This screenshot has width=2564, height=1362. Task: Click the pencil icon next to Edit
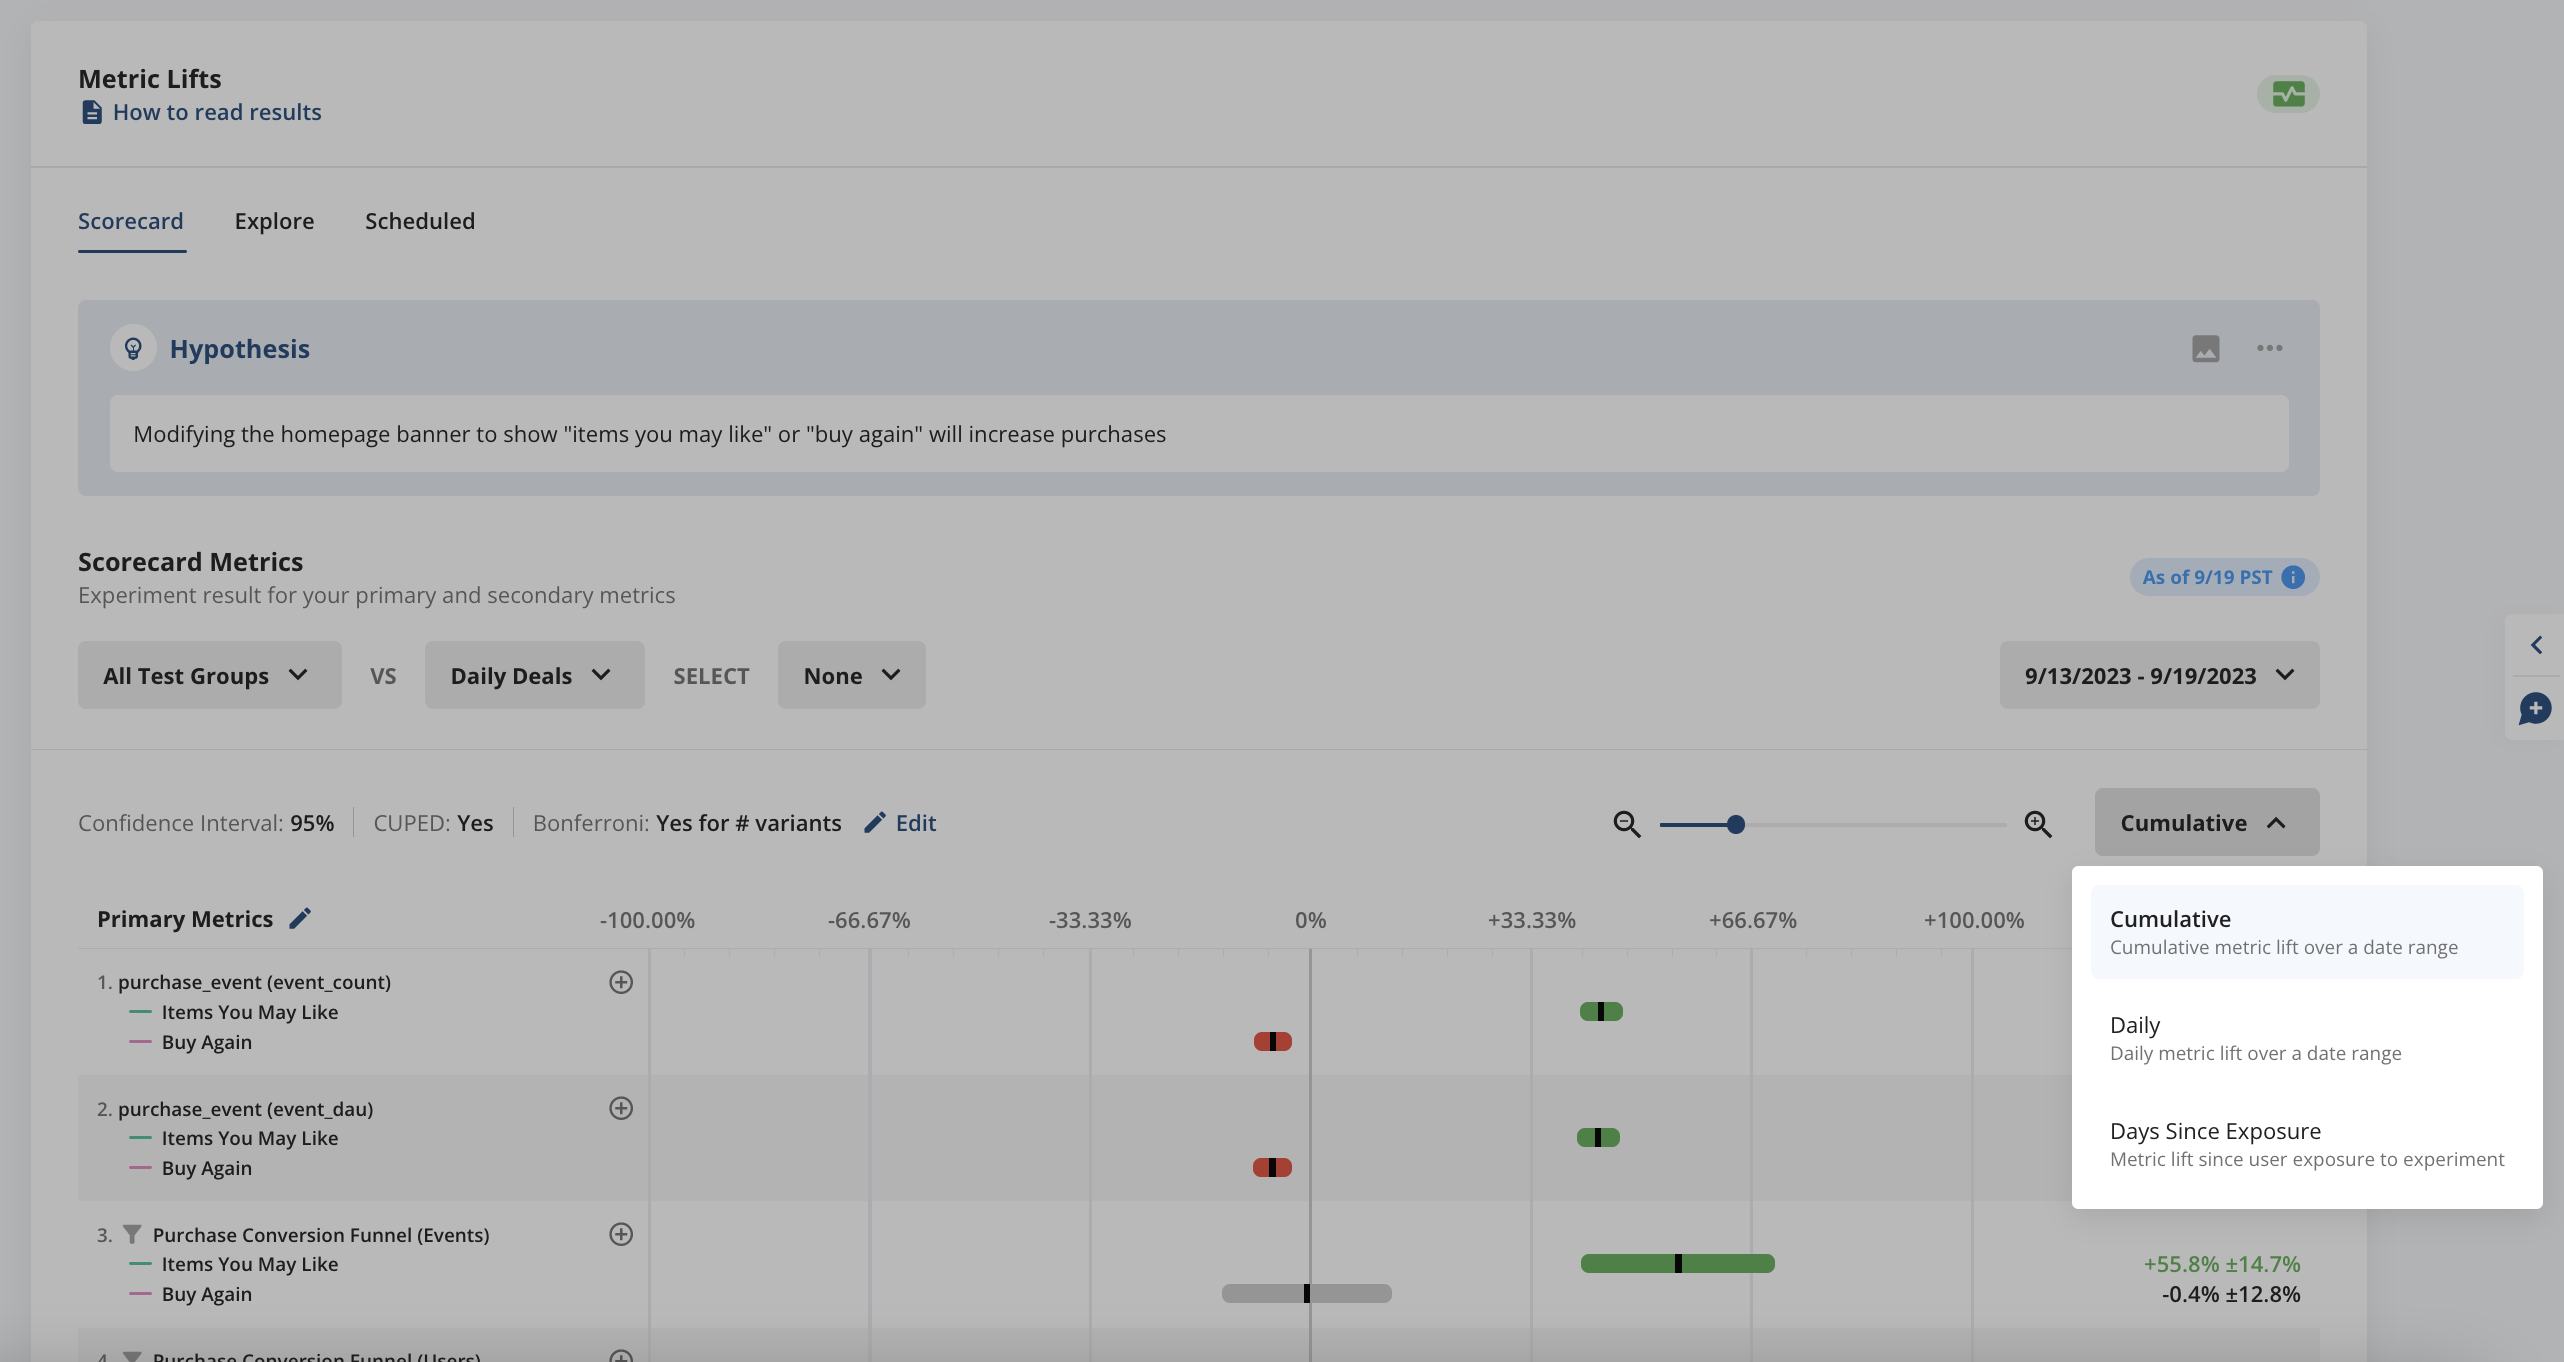click(x=874, y=822)
